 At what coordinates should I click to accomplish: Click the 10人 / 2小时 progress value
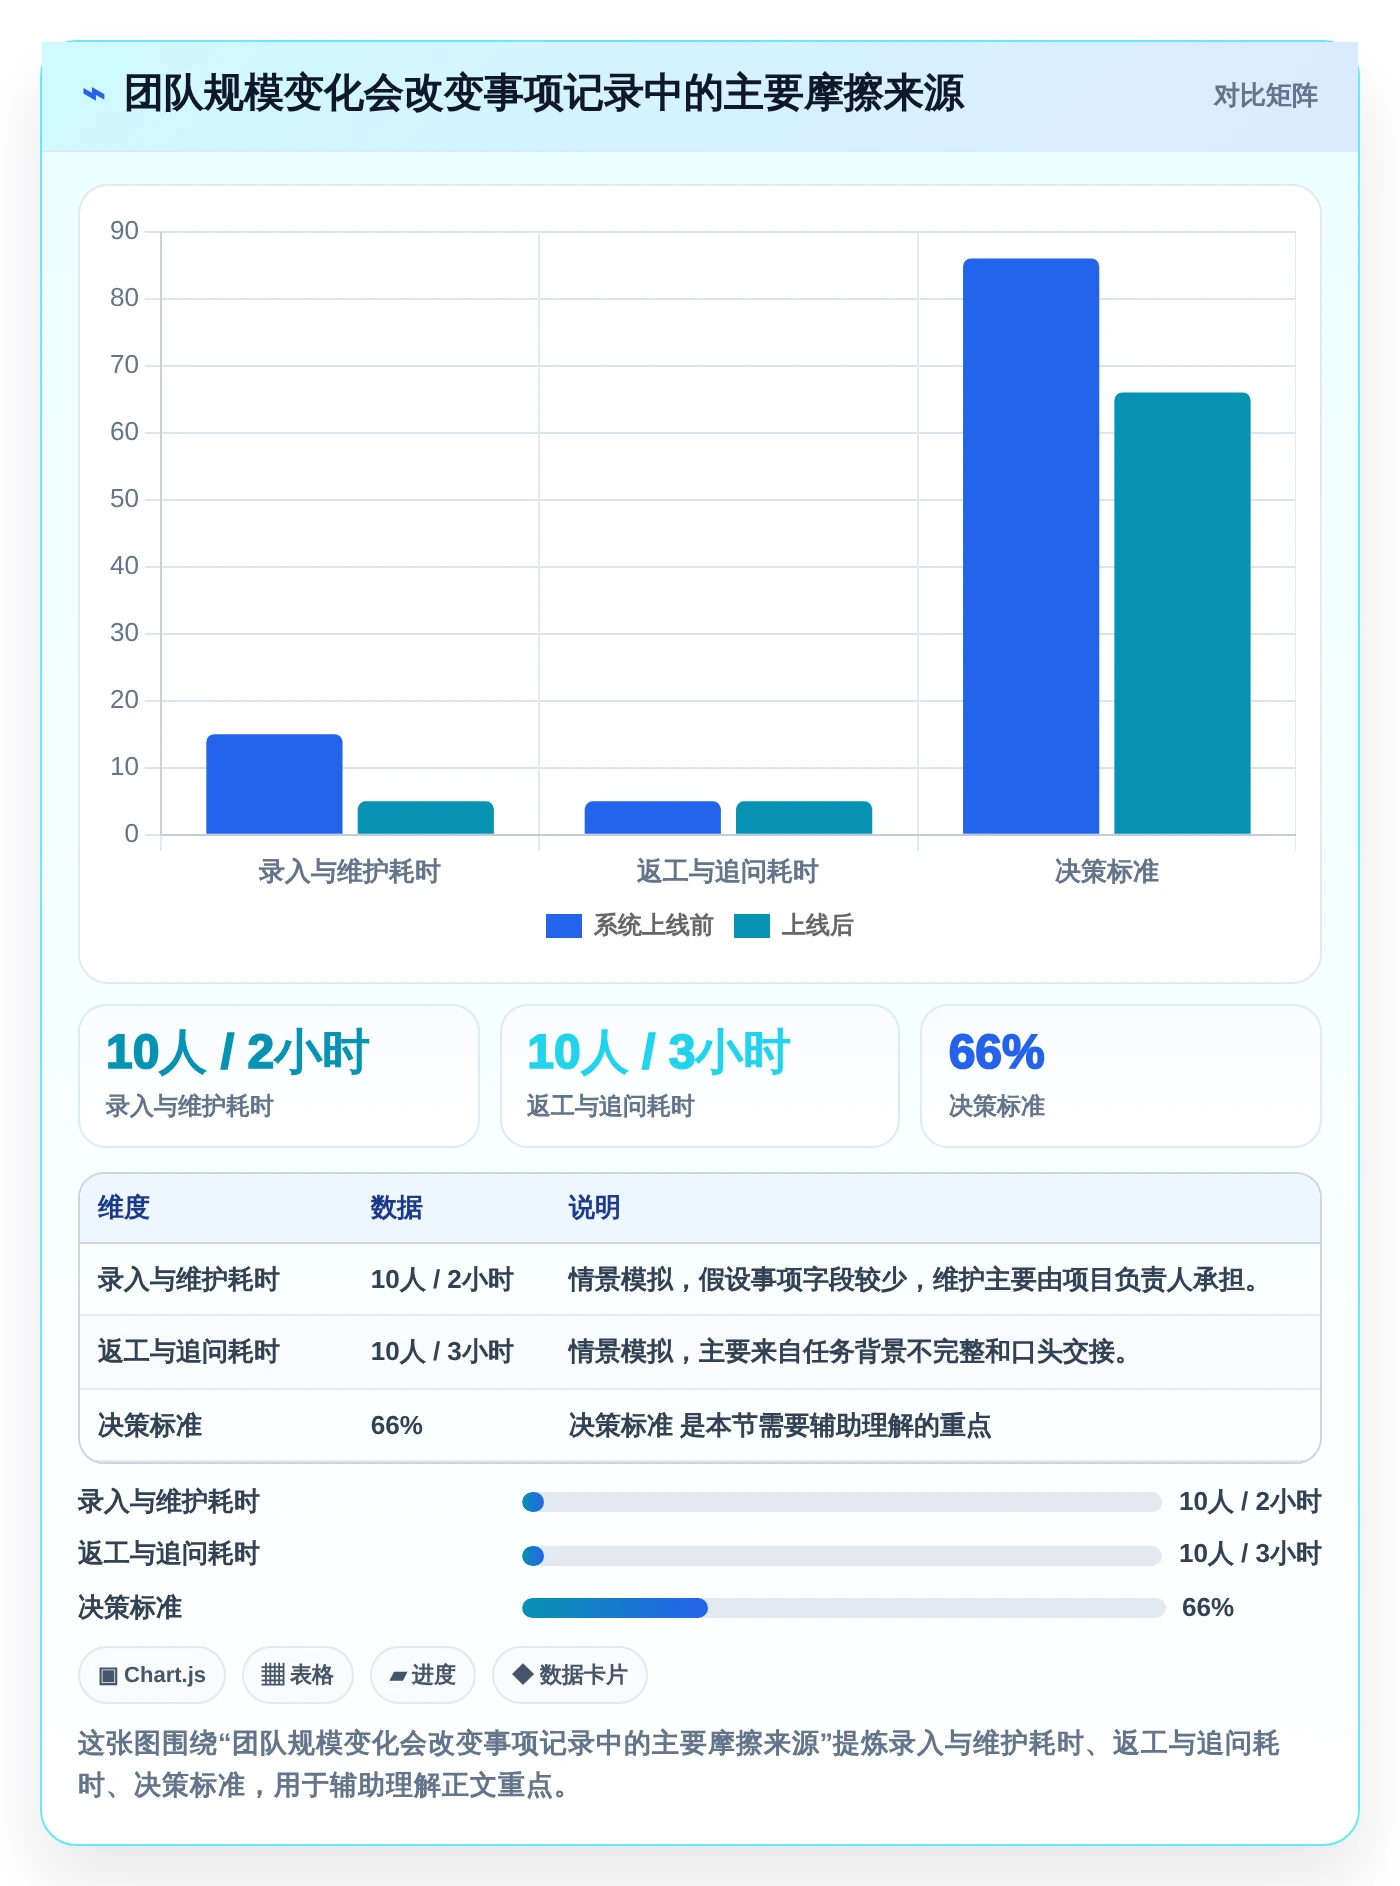pos(1250,1502)
